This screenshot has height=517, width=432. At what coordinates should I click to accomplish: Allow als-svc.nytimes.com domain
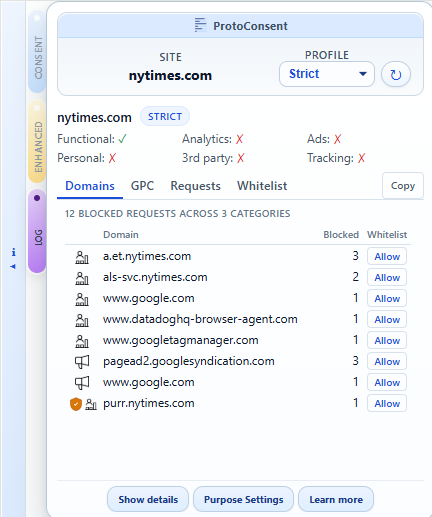pyautogui.click(x=387, y=277)
